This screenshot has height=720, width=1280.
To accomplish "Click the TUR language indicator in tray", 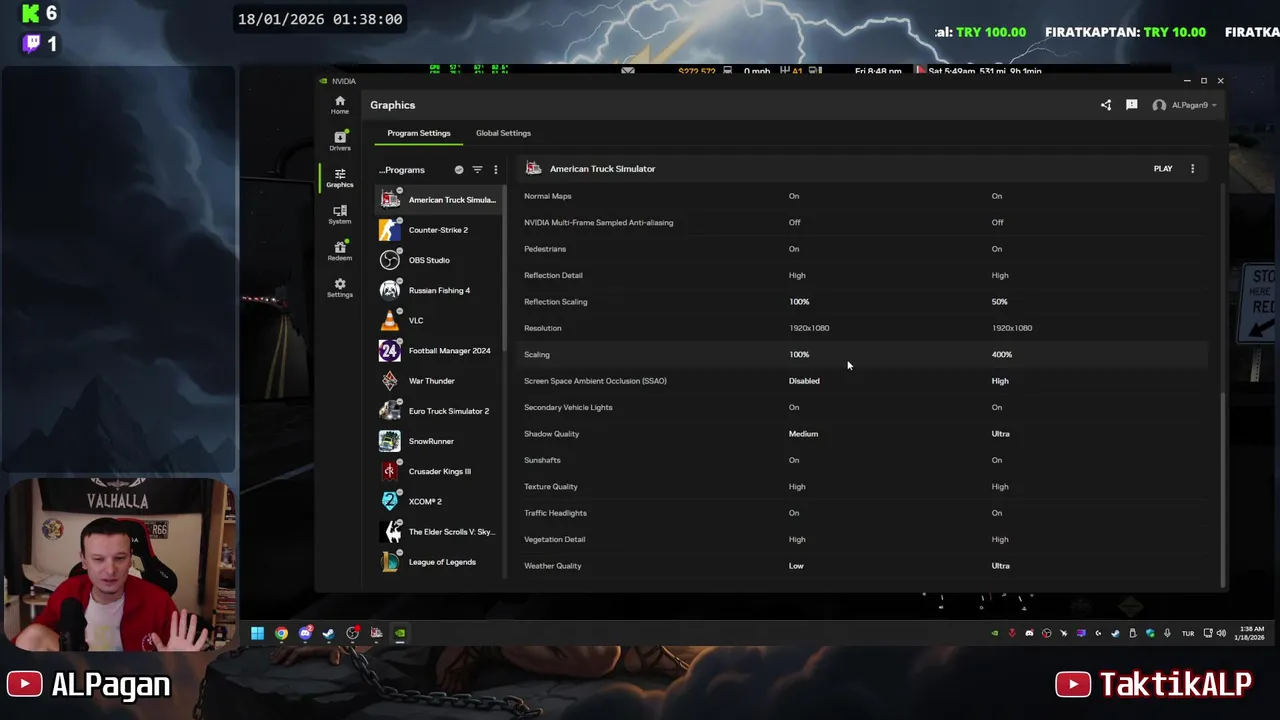I will 1188,633.
